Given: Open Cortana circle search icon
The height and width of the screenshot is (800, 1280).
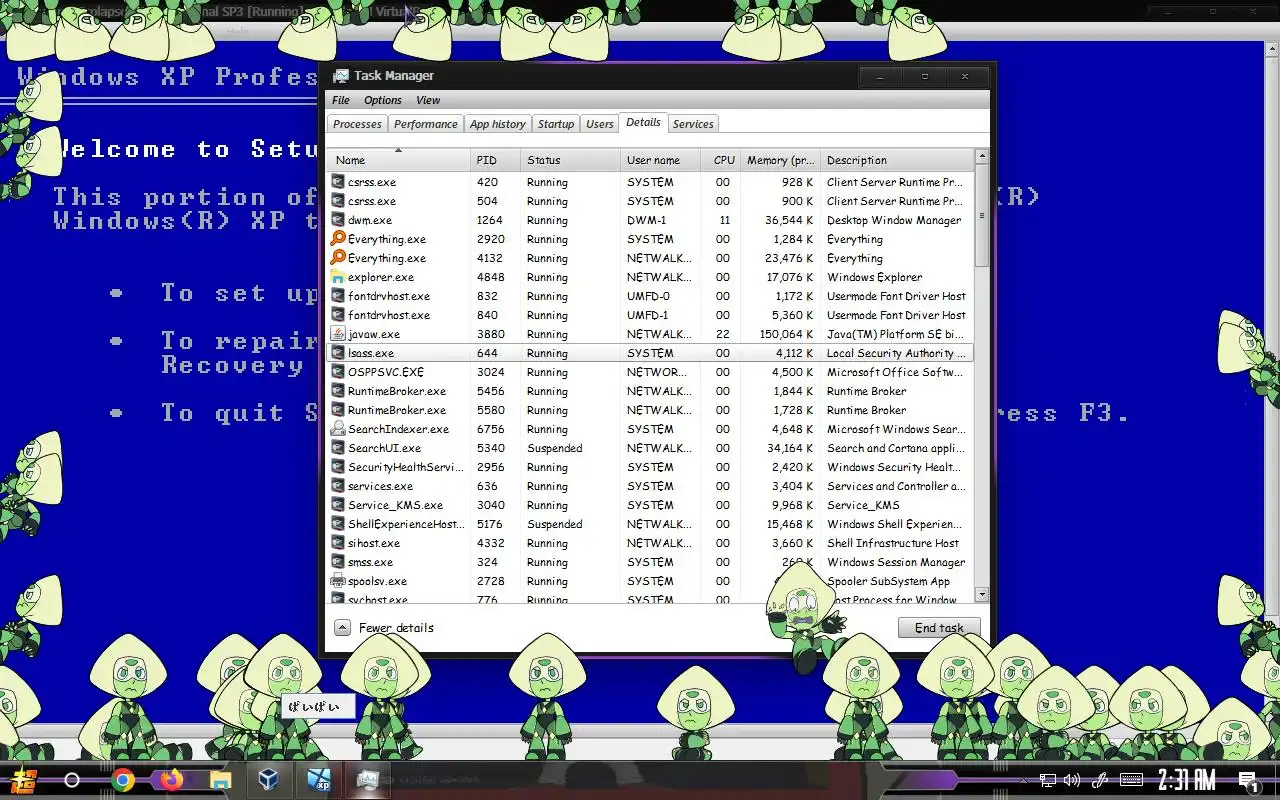Looking at the screenshot, I should (72, 780).
